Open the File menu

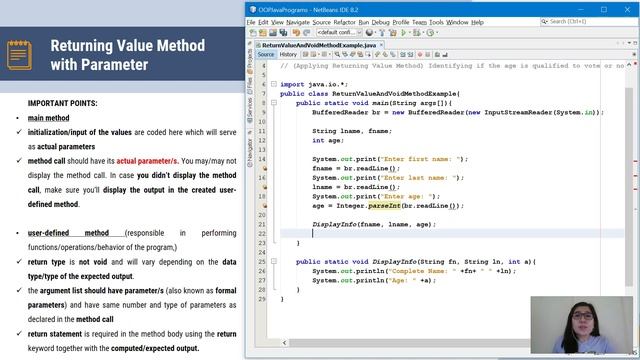(x=251, y=22)
